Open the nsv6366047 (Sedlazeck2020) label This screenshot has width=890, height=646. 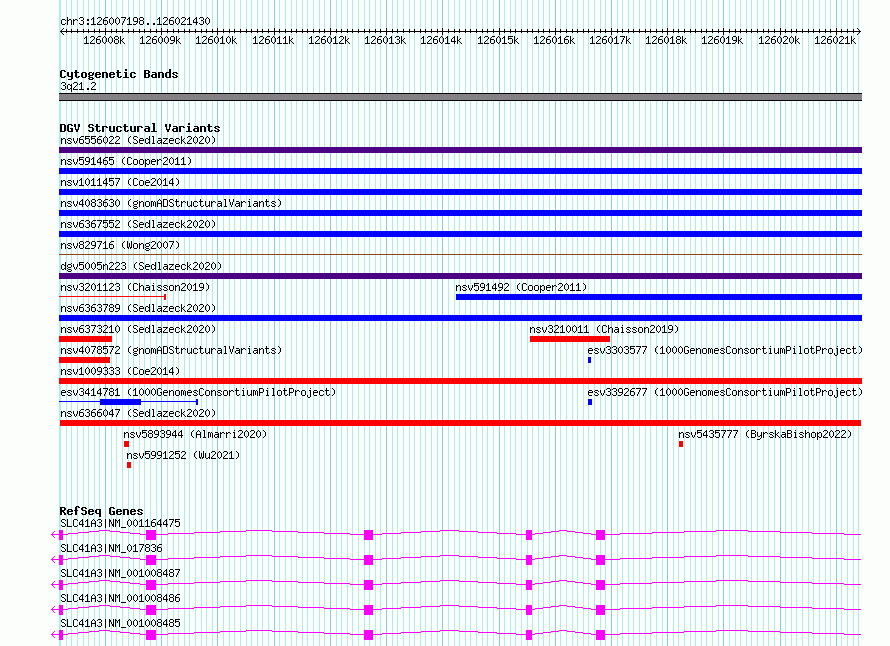pos(138,413)
